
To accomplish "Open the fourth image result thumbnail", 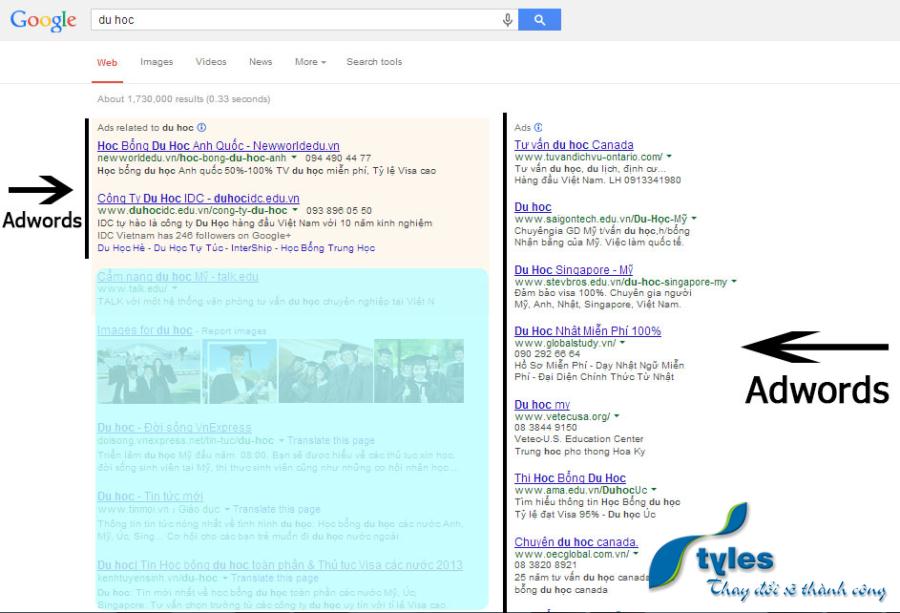I will 419,371.
